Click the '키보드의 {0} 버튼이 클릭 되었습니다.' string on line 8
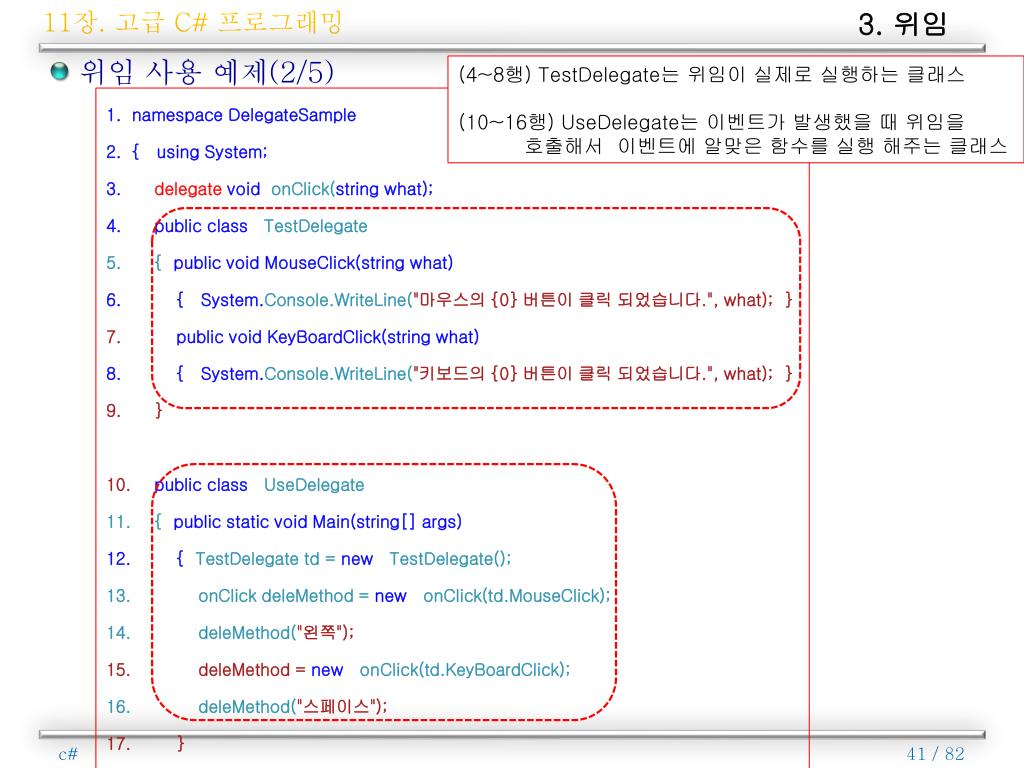This screenshot has width=1024, height=768. pos(566,374)
